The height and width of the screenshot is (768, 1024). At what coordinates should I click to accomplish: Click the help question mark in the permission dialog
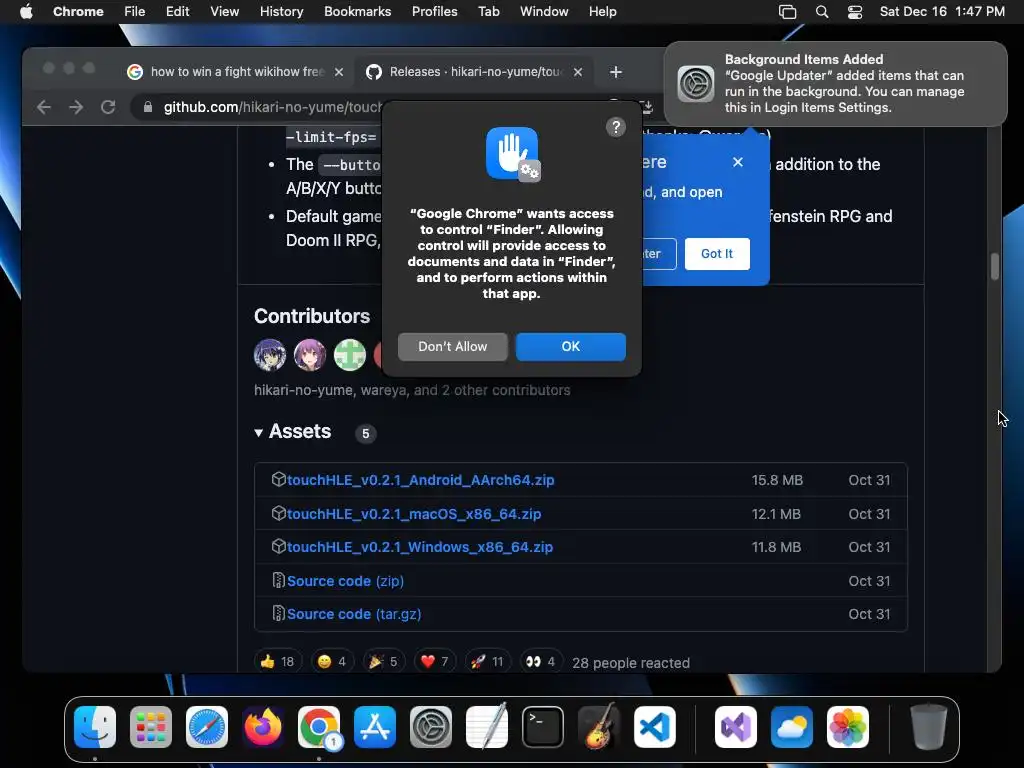pyautogui.click(x=616, y=127)
